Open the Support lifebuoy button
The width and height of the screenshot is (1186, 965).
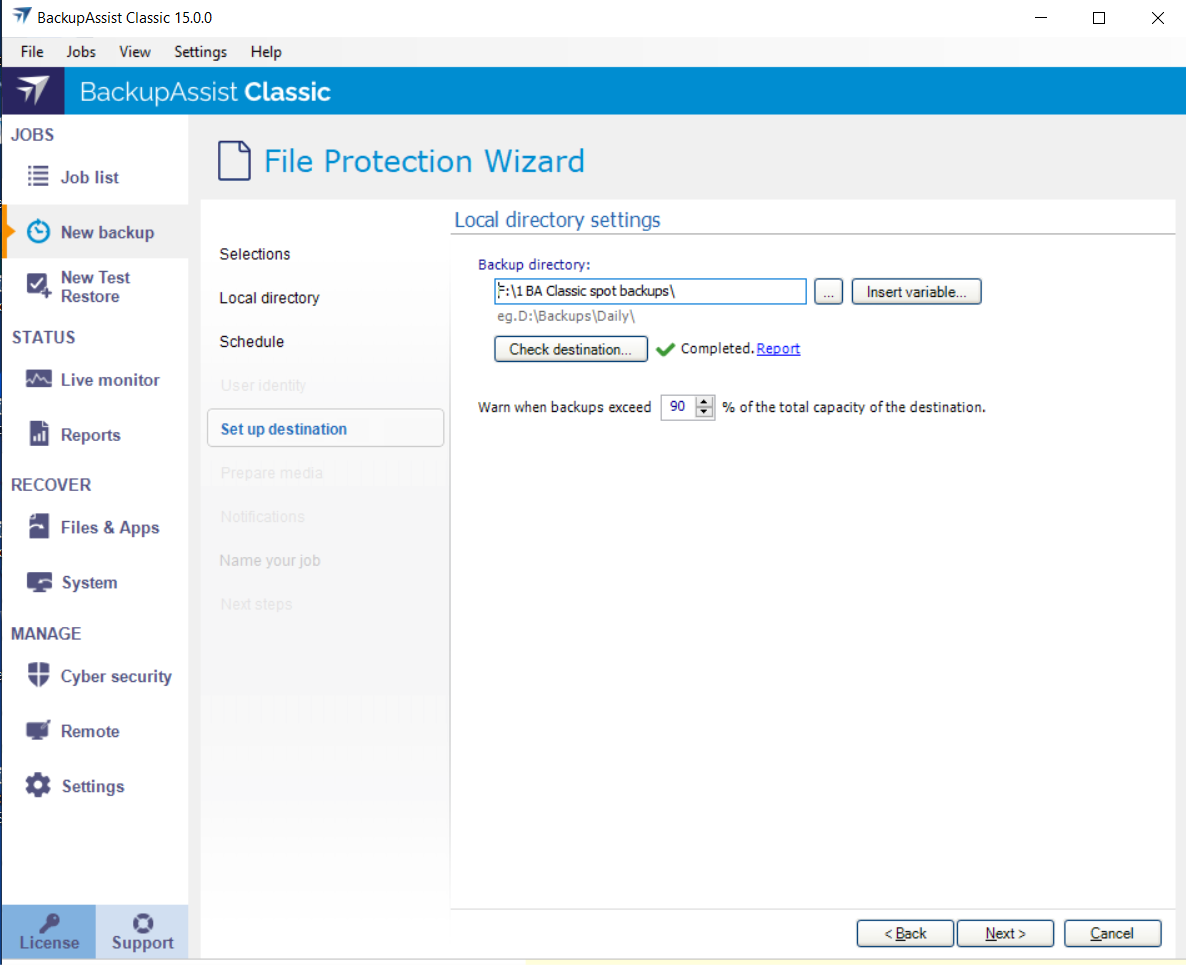pos(142,932)
